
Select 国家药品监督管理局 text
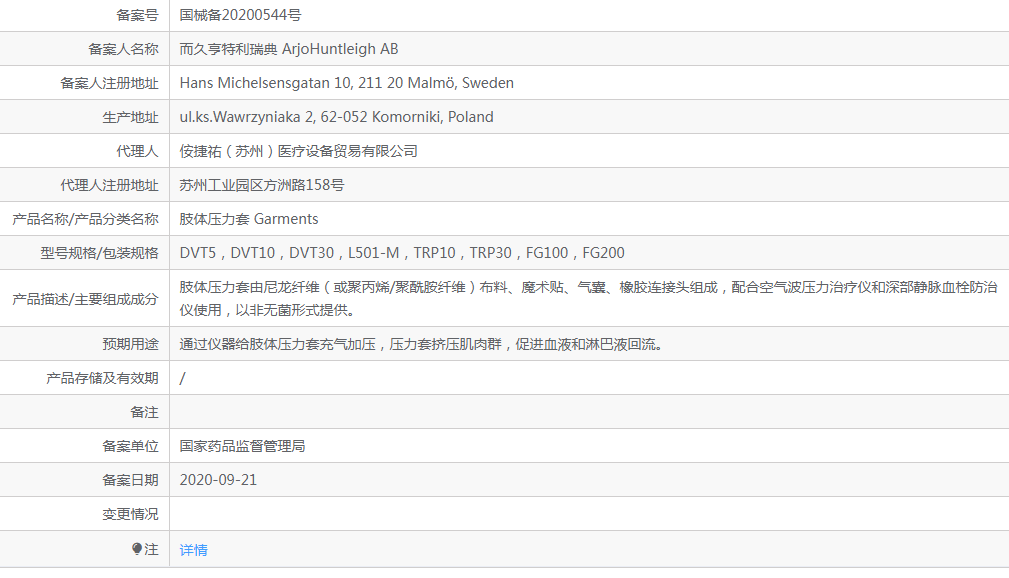coord(242,446)
